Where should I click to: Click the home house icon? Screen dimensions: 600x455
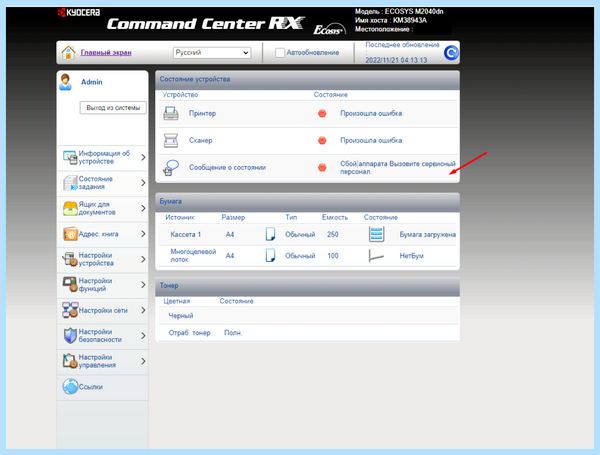(68, 52)
